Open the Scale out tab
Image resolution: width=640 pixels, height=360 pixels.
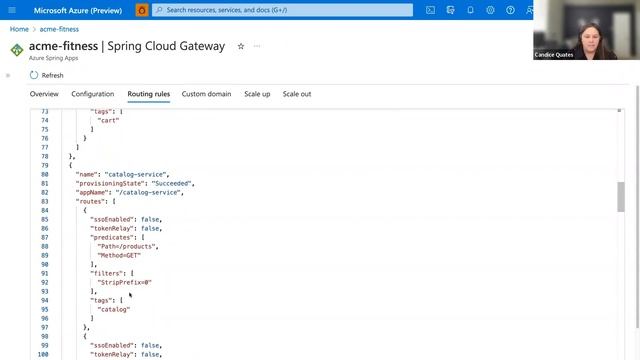pos(297,94)
